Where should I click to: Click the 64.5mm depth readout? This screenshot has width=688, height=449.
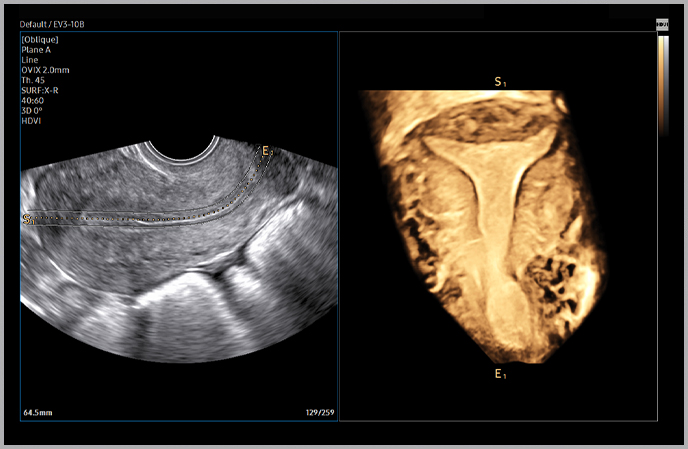point(39,411)
